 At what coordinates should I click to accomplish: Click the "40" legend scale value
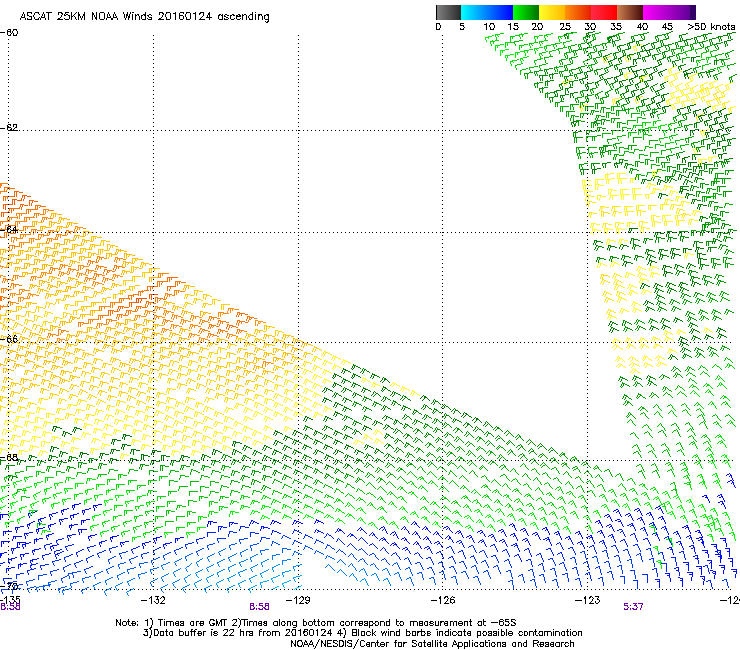(642, 27)
